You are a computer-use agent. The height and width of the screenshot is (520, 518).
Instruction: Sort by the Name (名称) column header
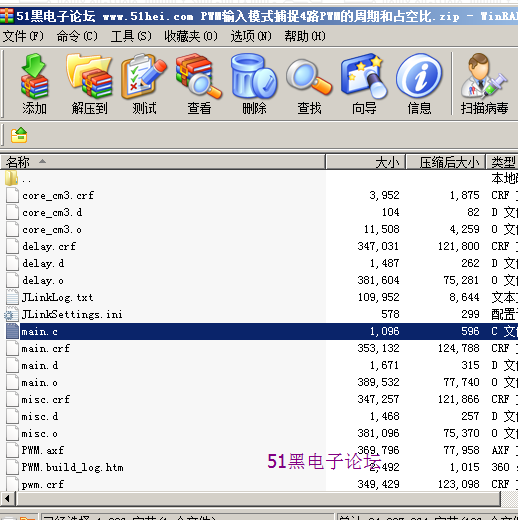[x=163, y=162]
